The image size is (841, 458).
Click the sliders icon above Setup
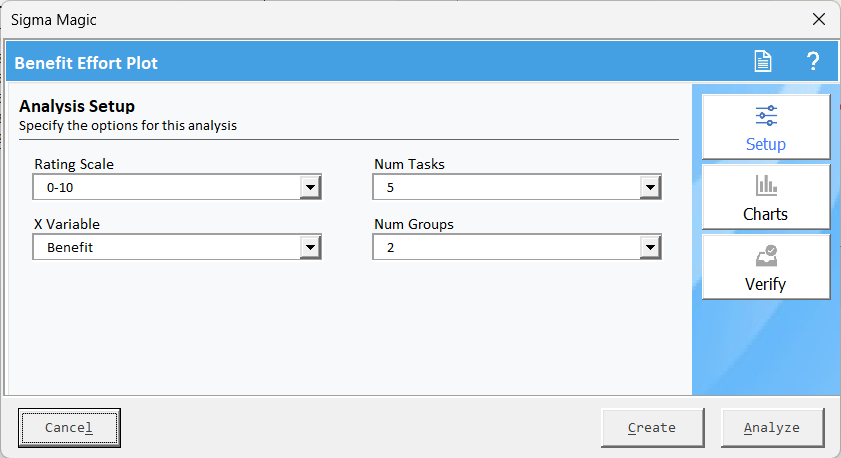(766, 115)
